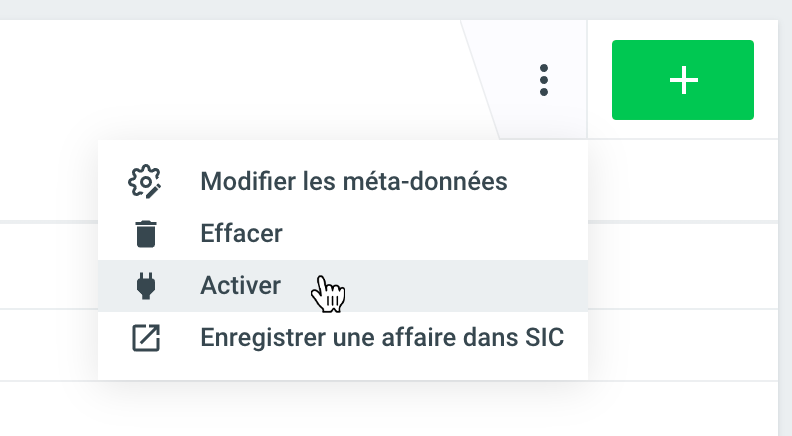Click the green plus add button
792x436 pixels.
point(683,80)
